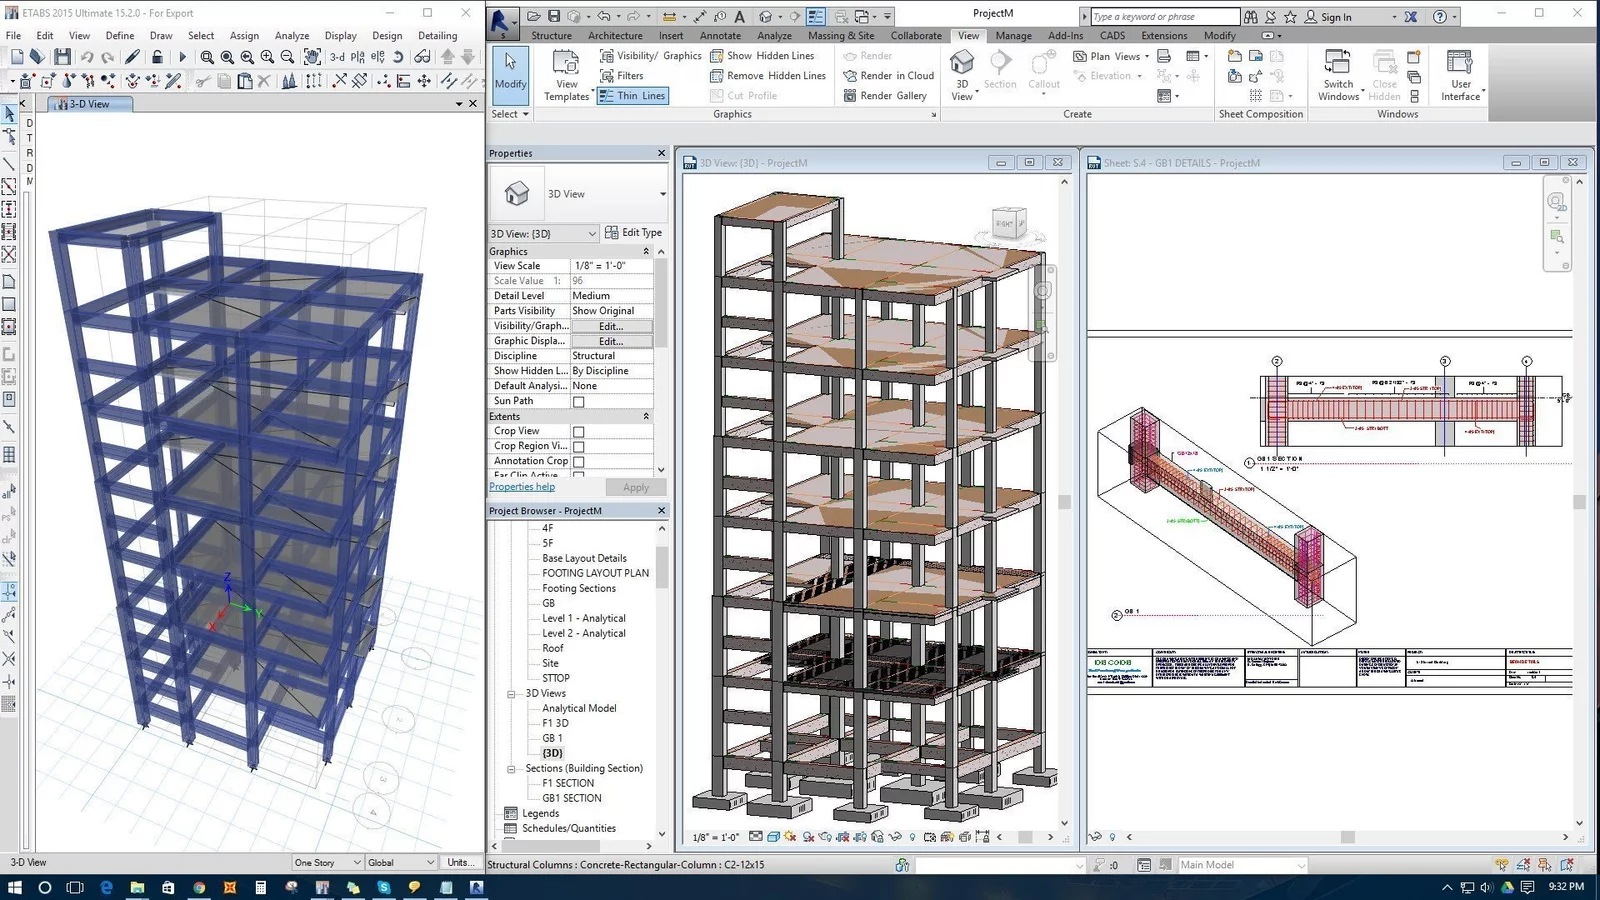
Task: Collapse the 3D Views tree node
Action: (x=511, y=694)
